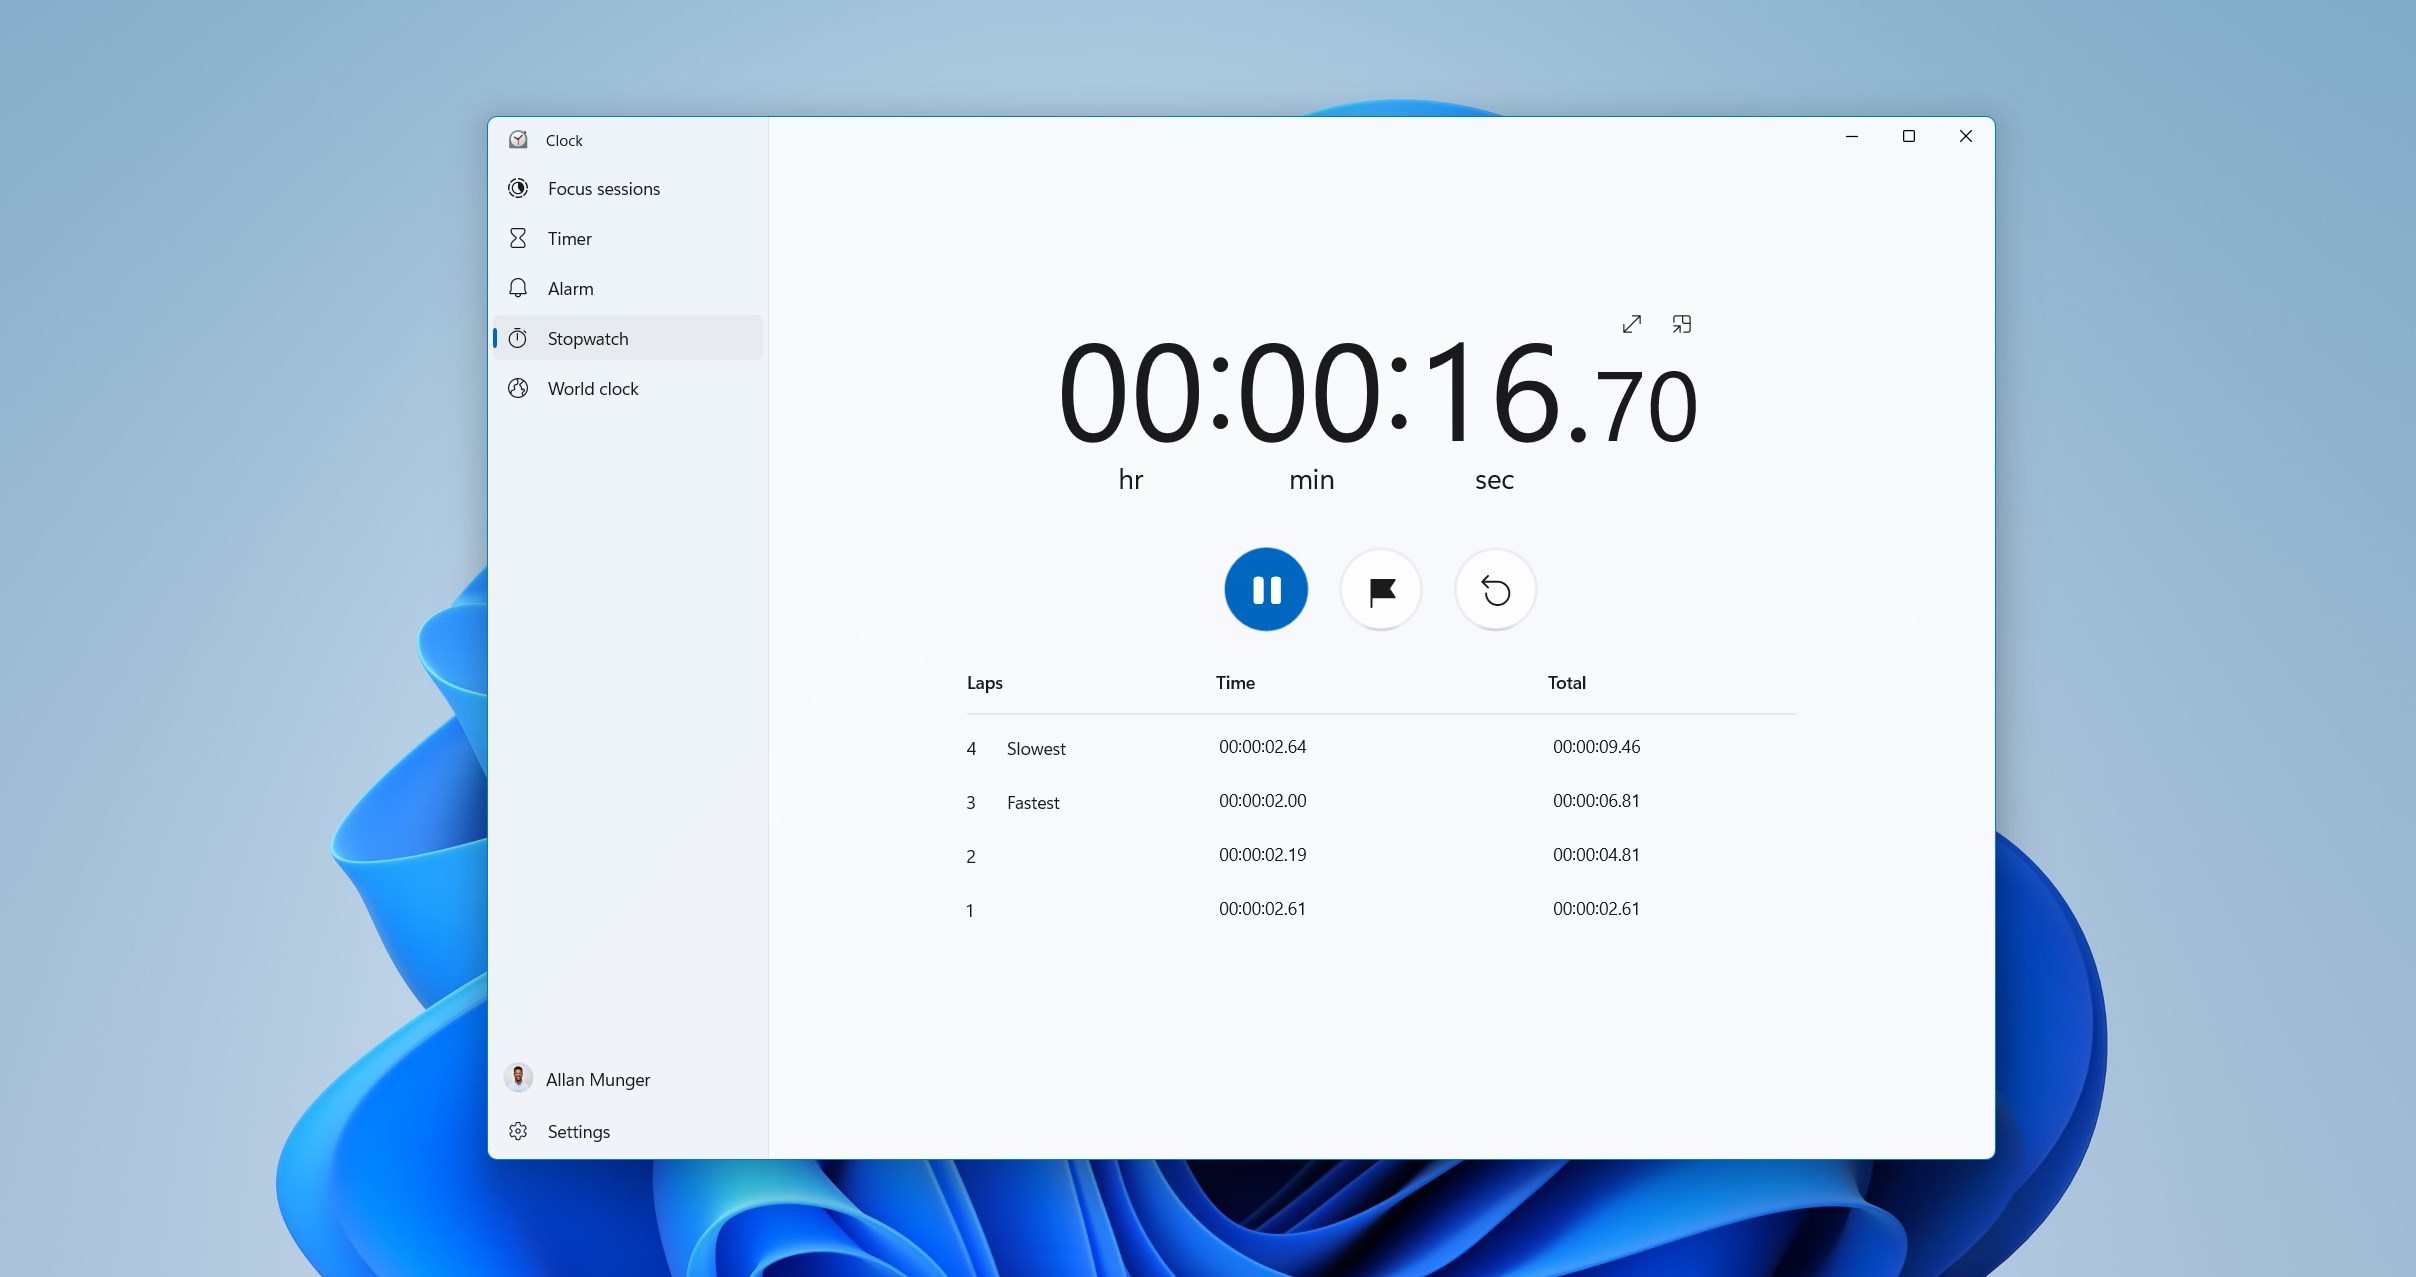This screenshot has width=2416, height=1277.
Task: Pin stopwatch in compact always-on-top mode
Action: tap(1680, 324)
